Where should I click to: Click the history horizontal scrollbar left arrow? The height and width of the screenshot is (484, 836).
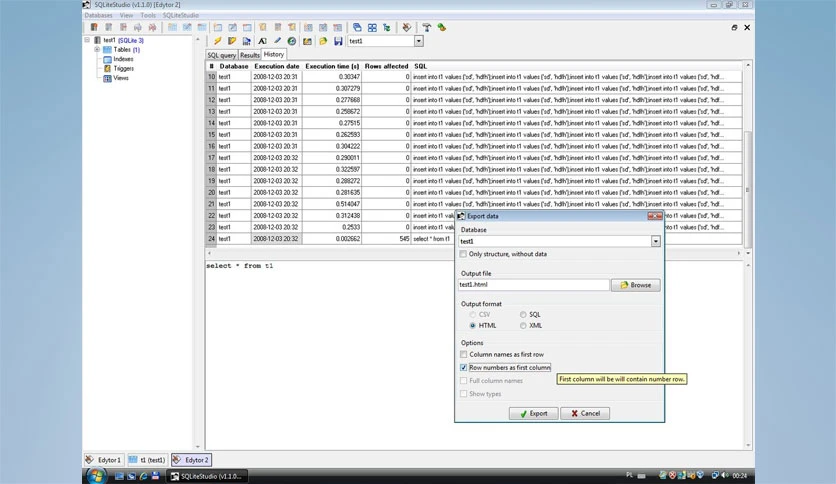pyautogui.click(x=209, y=253)
